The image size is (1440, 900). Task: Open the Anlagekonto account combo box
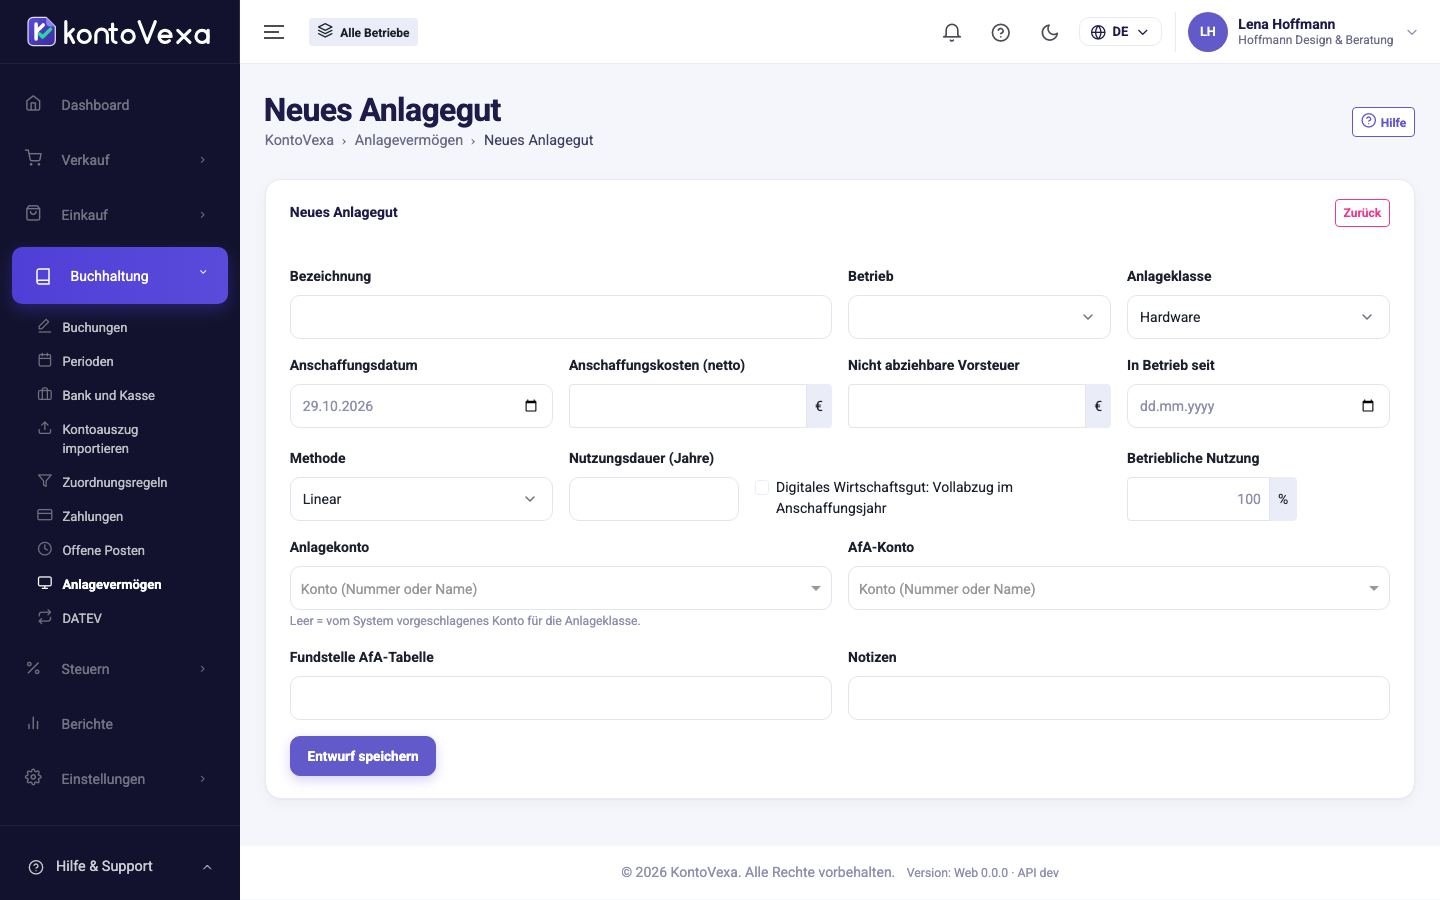pos(560,588)
